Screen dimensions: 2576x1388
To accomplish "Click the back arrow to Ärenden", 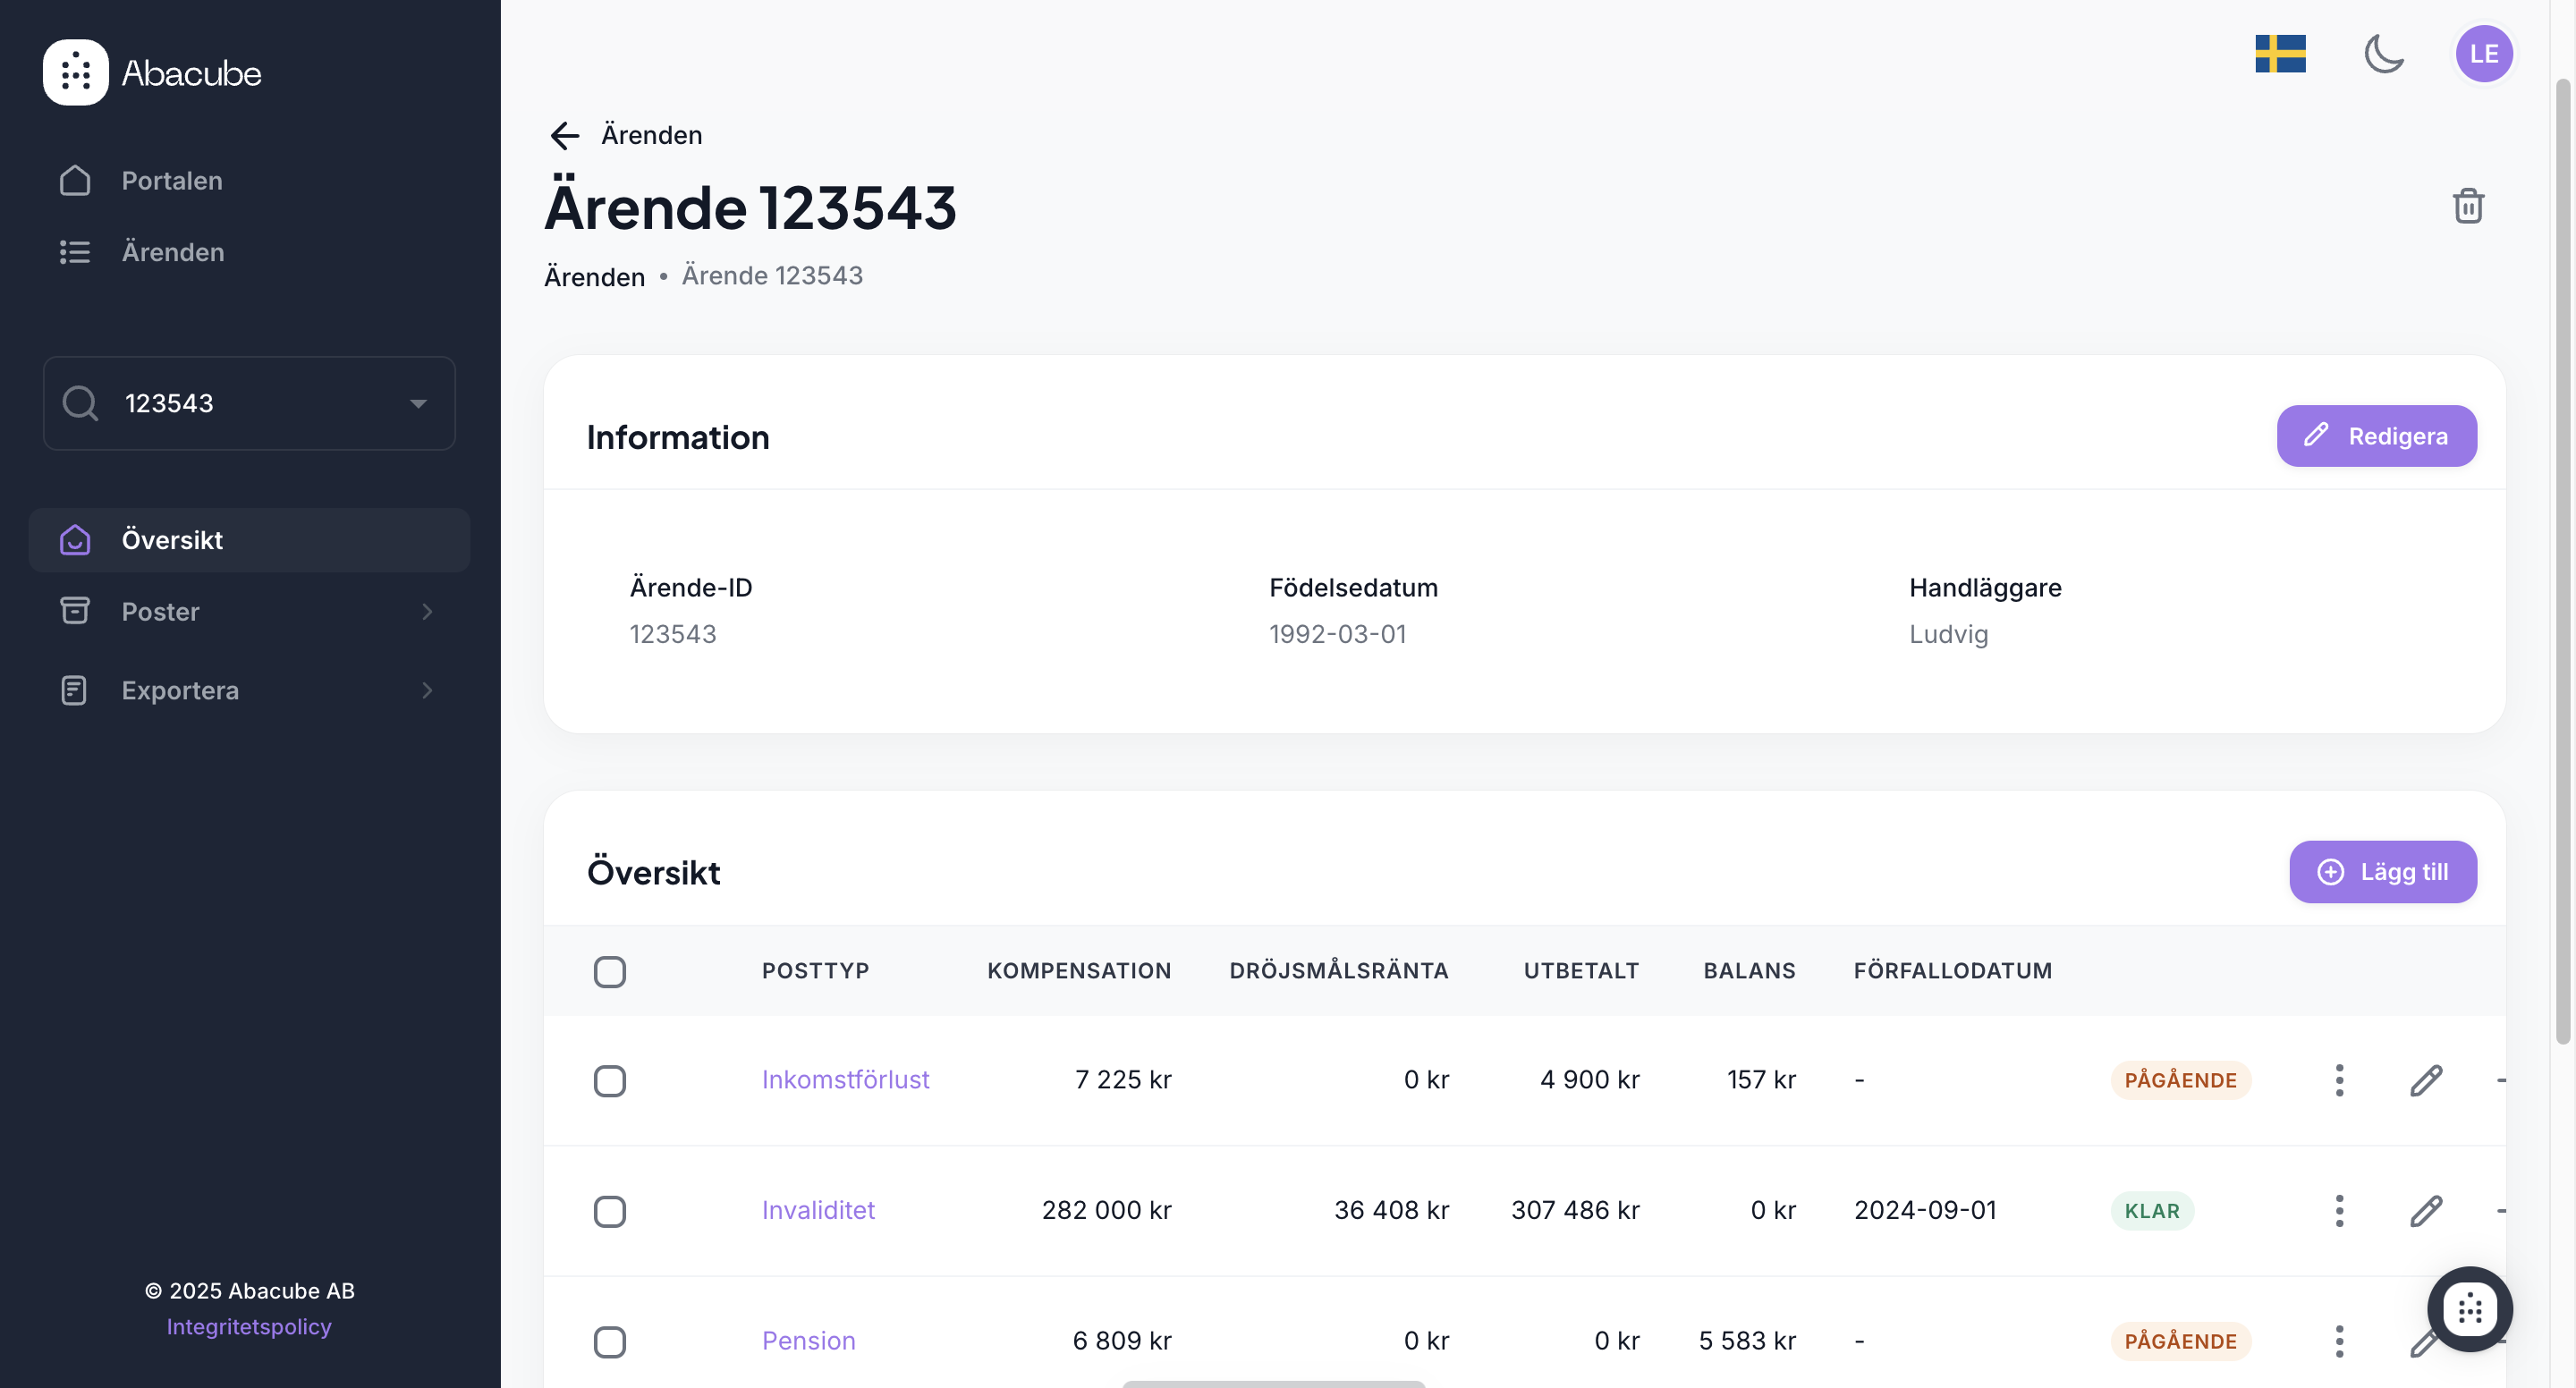I will point(565,135).
